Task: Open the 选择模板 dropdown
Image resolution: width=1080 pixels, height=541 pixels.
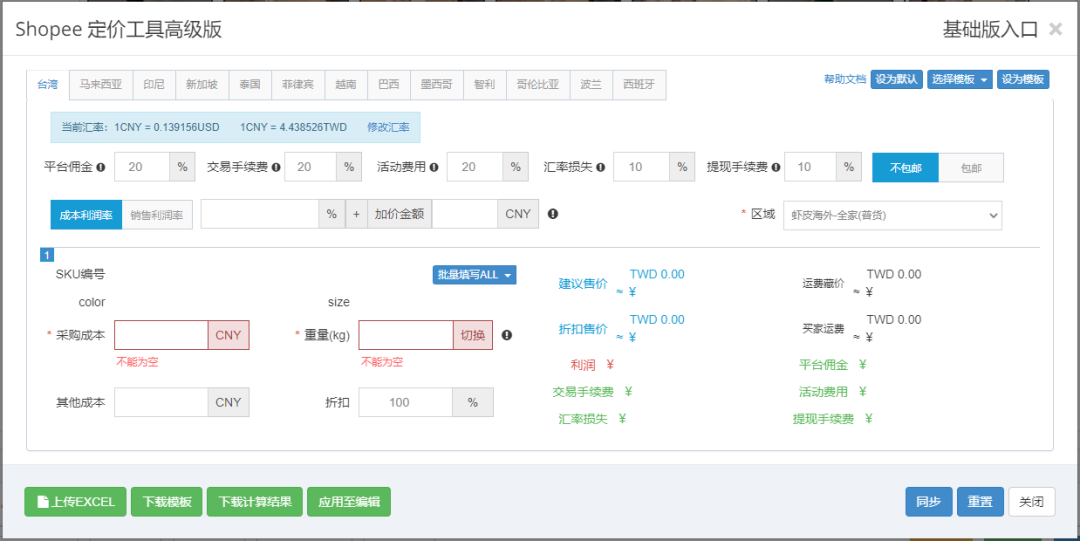Action: coord(959,80)
